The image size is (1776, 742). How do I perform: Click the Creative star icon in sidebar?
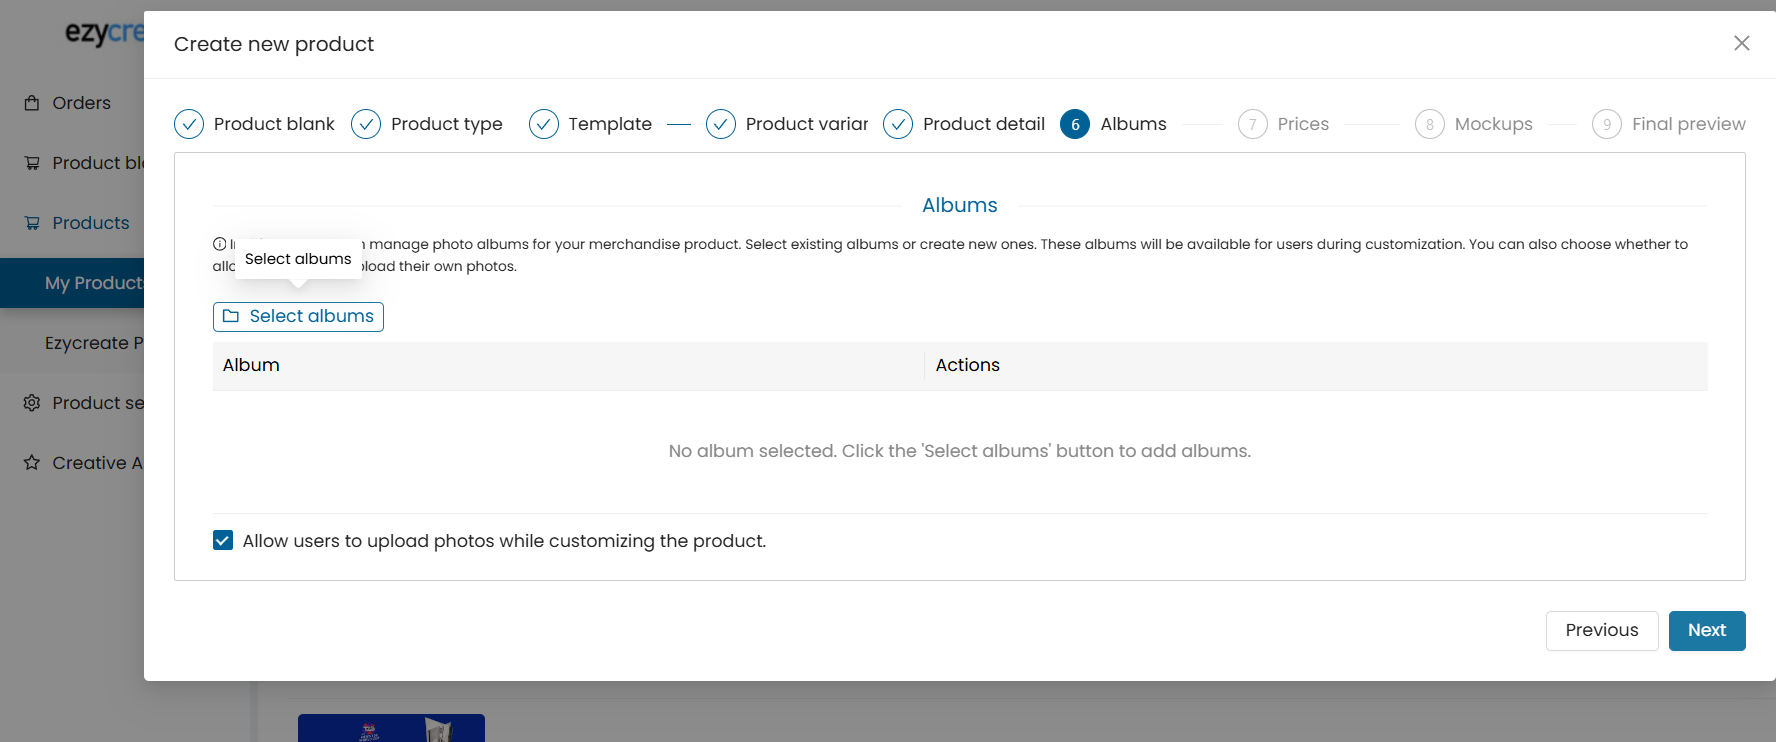pos(32,463)
